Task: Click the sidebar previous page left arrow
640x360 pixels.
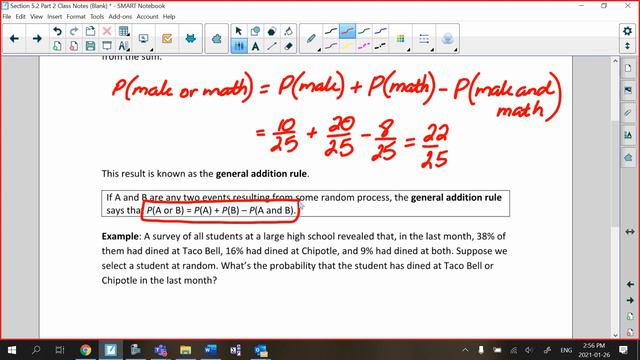Action: pyautogui.click(x=630, y=284)
